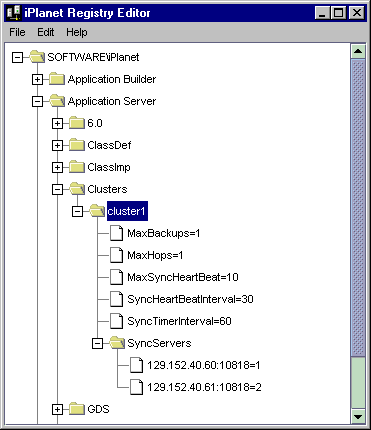This screenshot has height=430, width=371.
Task: Select the MaxBackups=1 value
Action: click(164, 233)
